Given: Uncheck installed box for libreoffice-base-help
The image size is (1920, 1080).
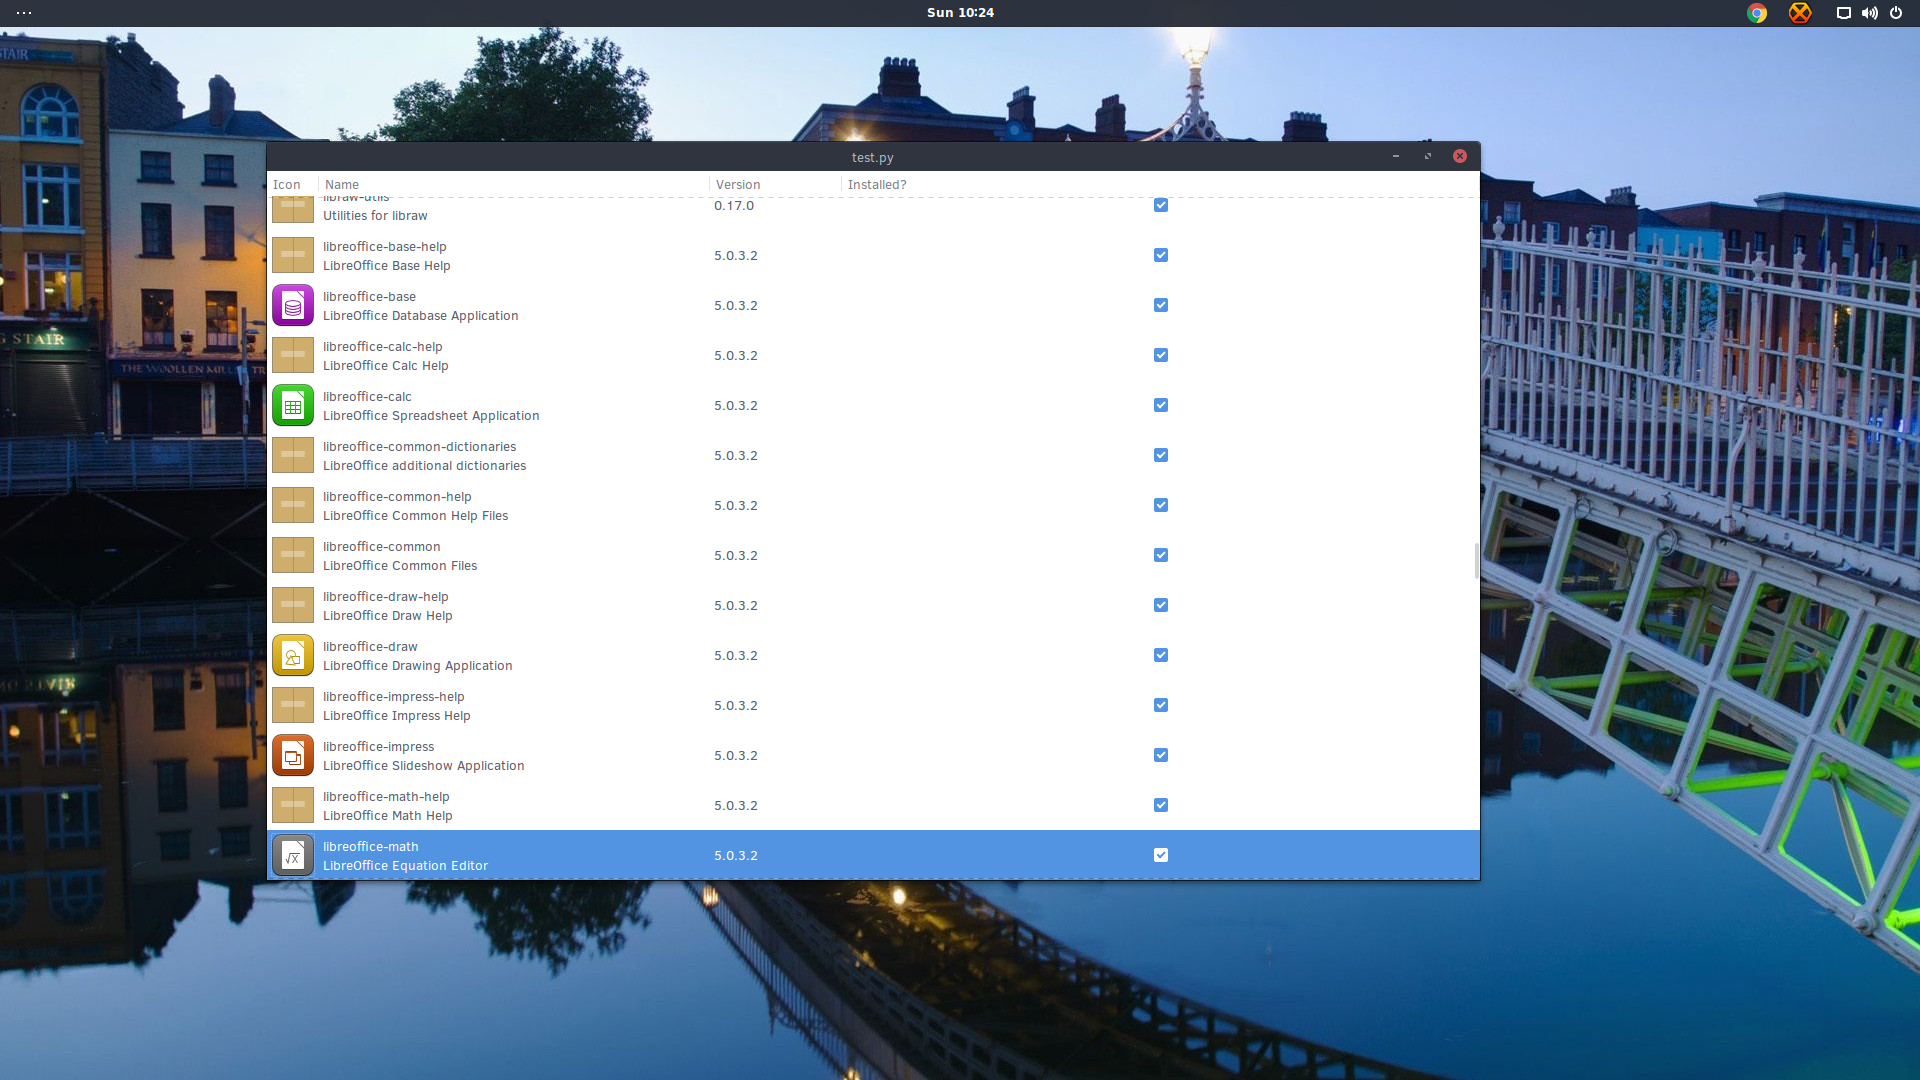Looking at the screenshot, I should pos(1161,255).
